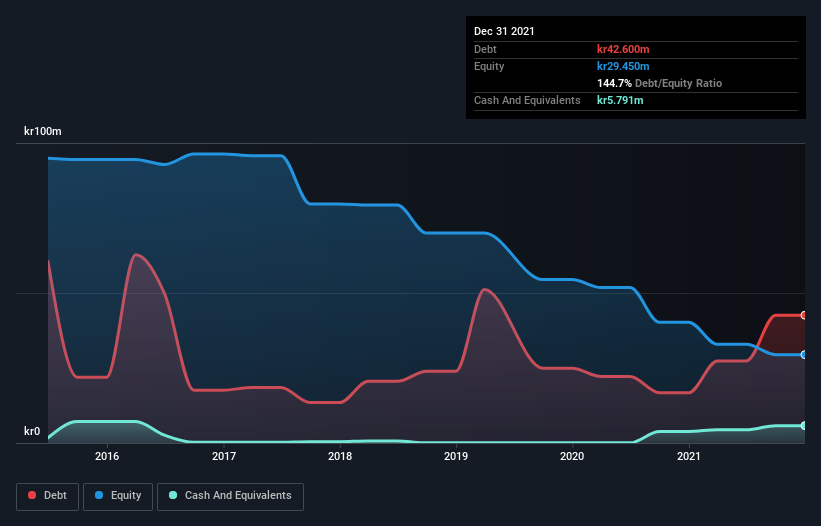Click the kr29.450m equity value

point(623,66)
